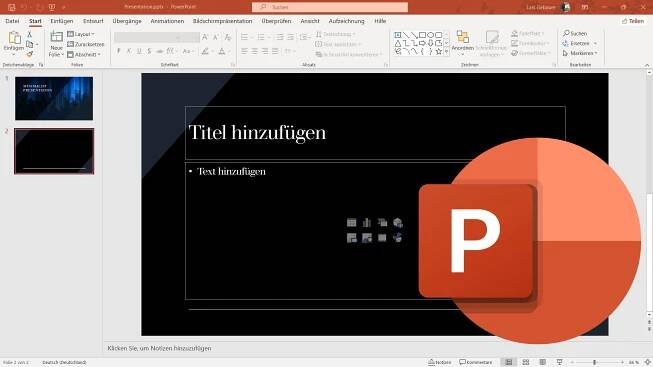Click the decrease indent icon

click(279, 37)
